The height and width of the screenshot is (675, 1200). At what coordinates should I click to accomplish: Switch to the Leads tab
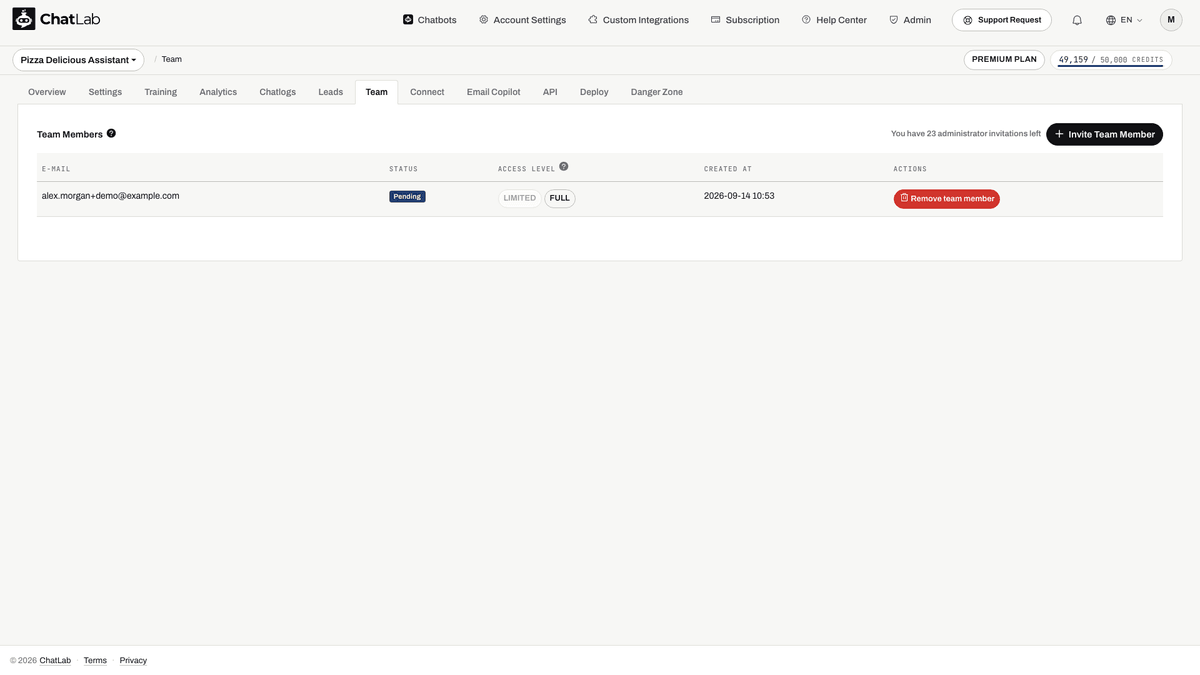pyautogui.click(x=330, y=92)
